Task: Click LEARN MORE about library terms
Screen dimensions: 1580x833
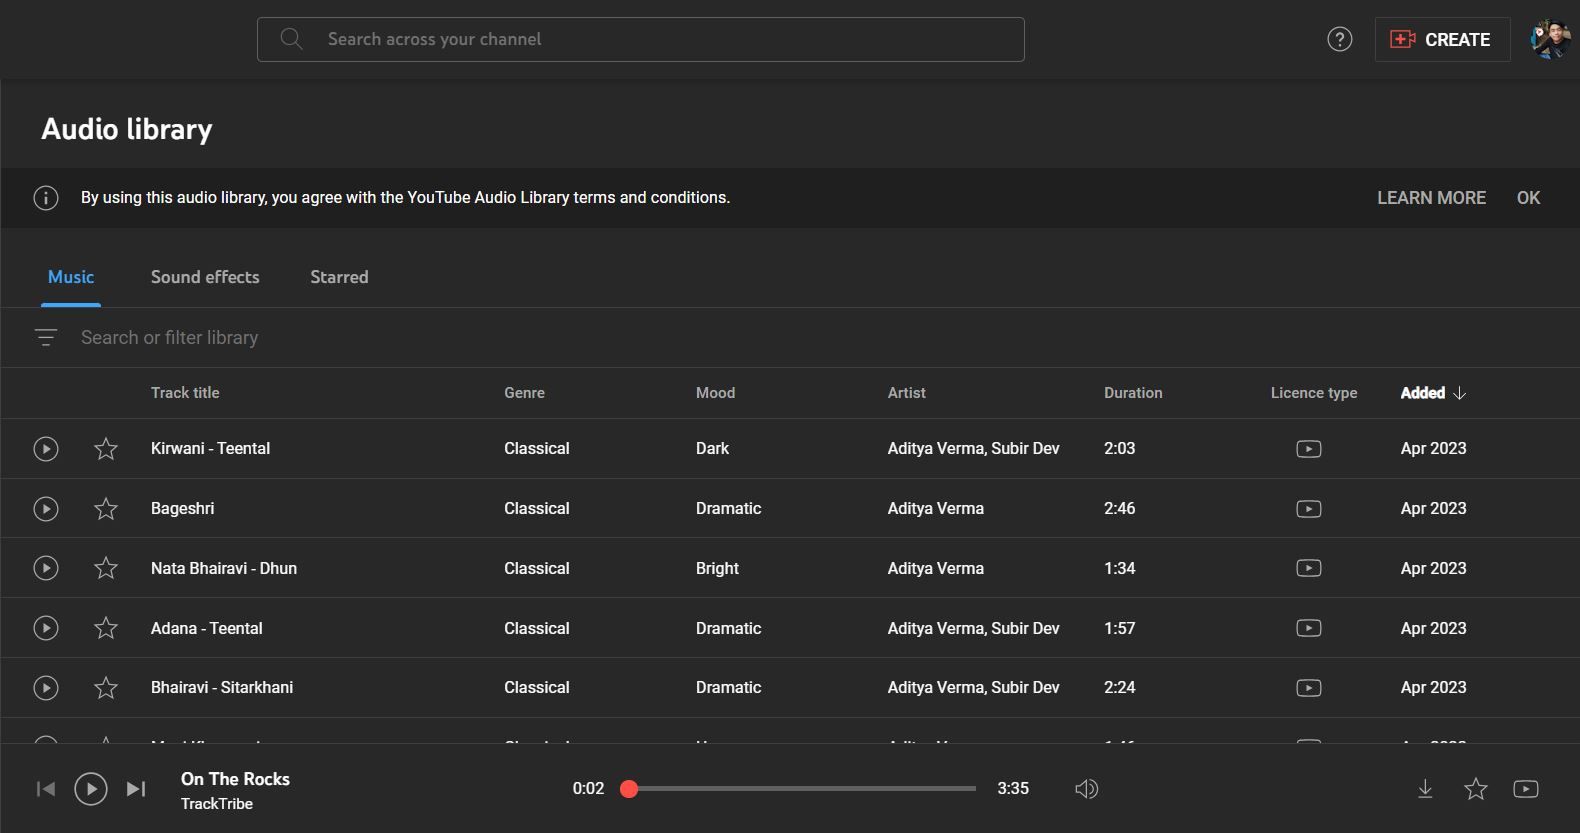Action: [x=1431, y=198]
